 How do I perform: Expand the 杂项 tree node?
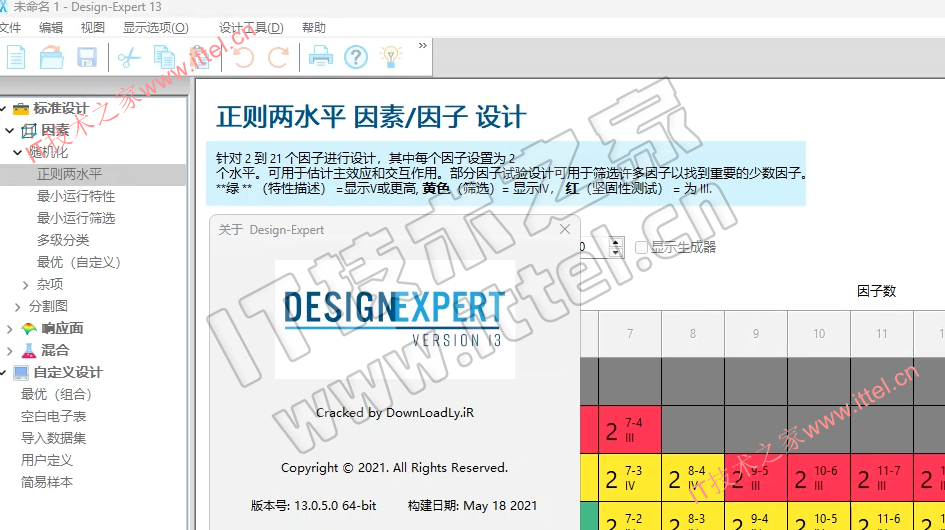(26, 284)
